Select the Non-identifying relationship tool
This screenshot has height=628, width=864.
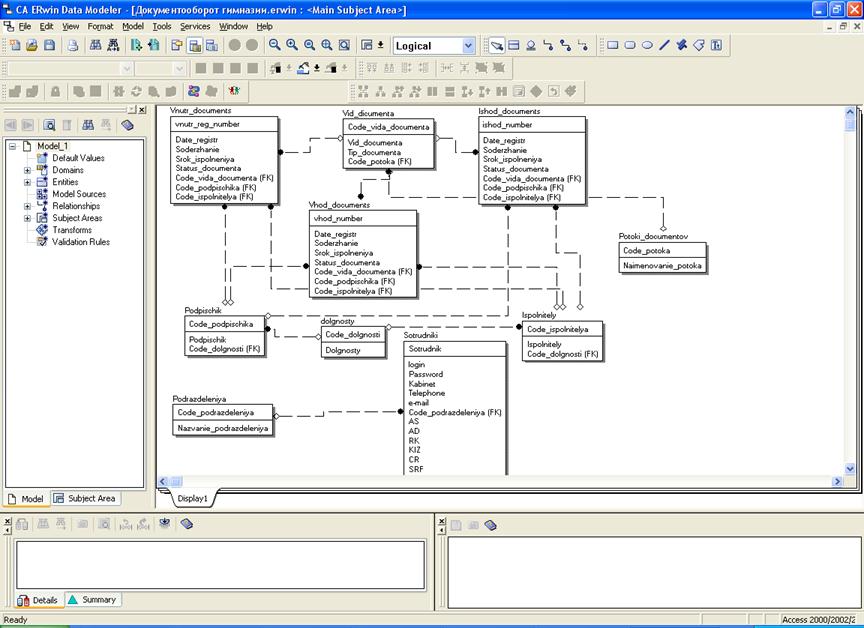(583, 46)
